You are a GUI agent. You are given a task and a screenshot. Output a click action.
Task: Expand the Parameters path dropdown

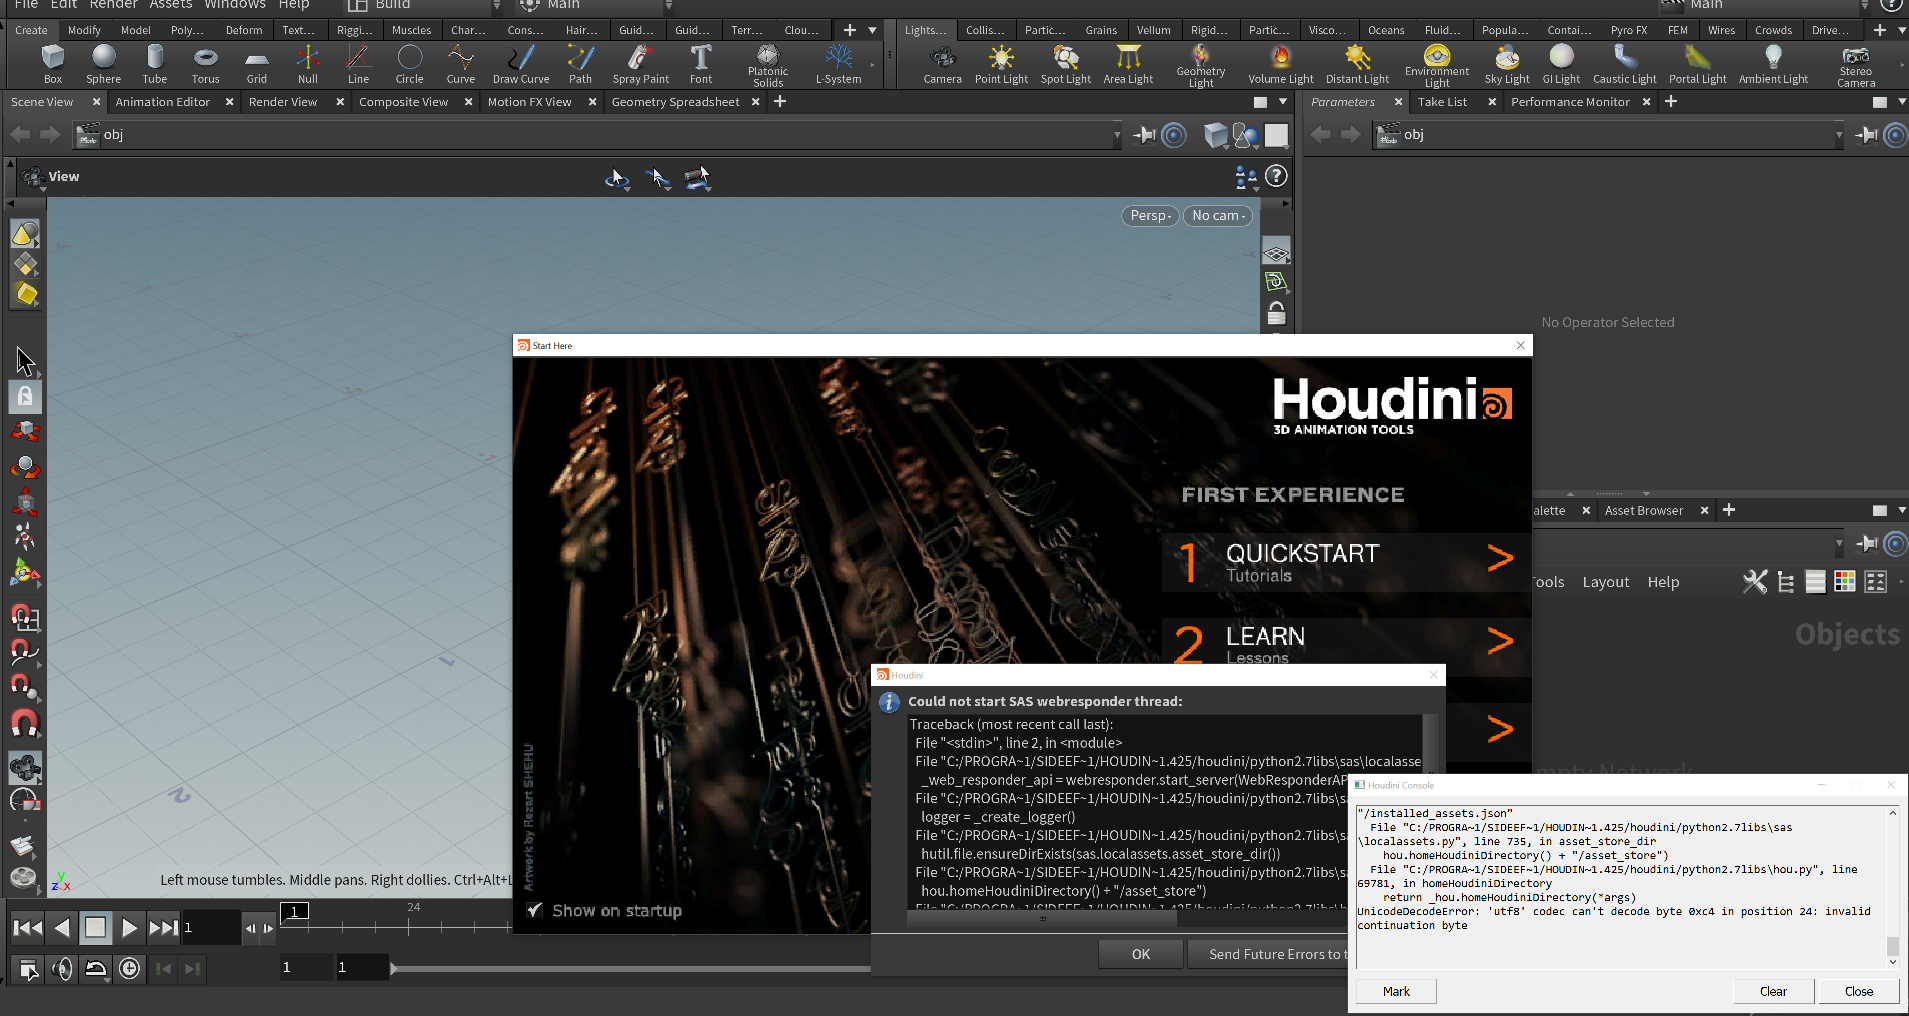point(1838,135)
